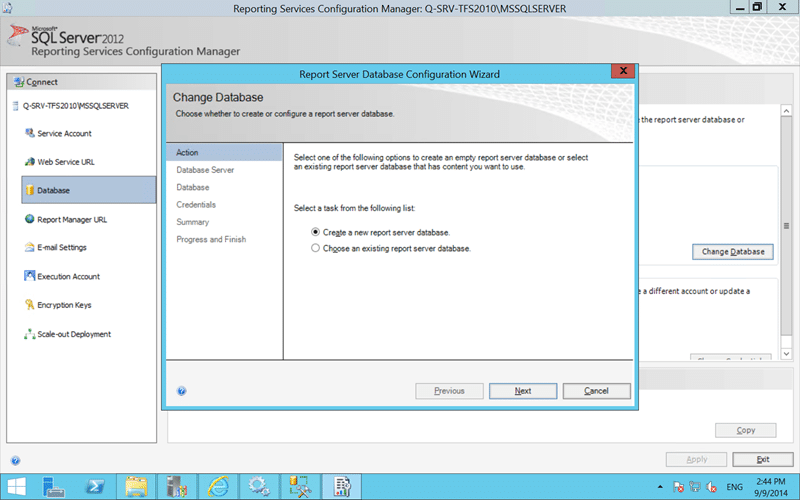Click the Database cylinder icon in sidebar
Viewport: 800px width, 500px height.
(30, 190)
